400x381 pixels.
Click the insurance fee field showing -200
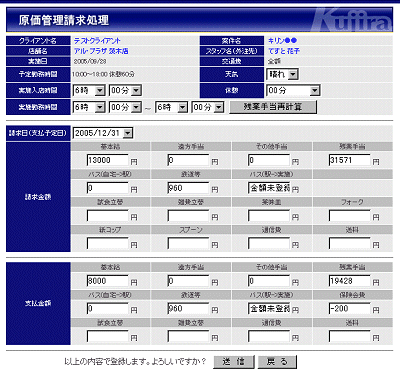click(349, 309)
